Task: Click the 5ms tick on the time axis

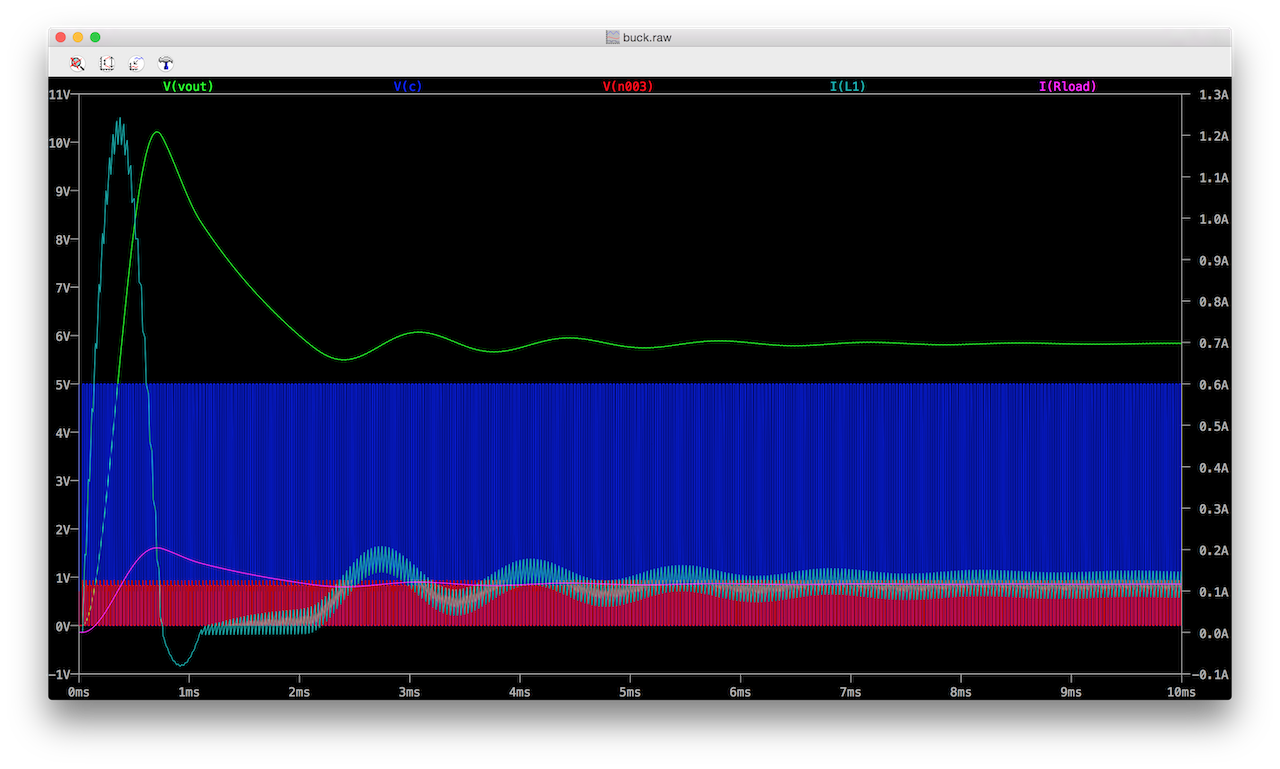Action: [630, 693]
